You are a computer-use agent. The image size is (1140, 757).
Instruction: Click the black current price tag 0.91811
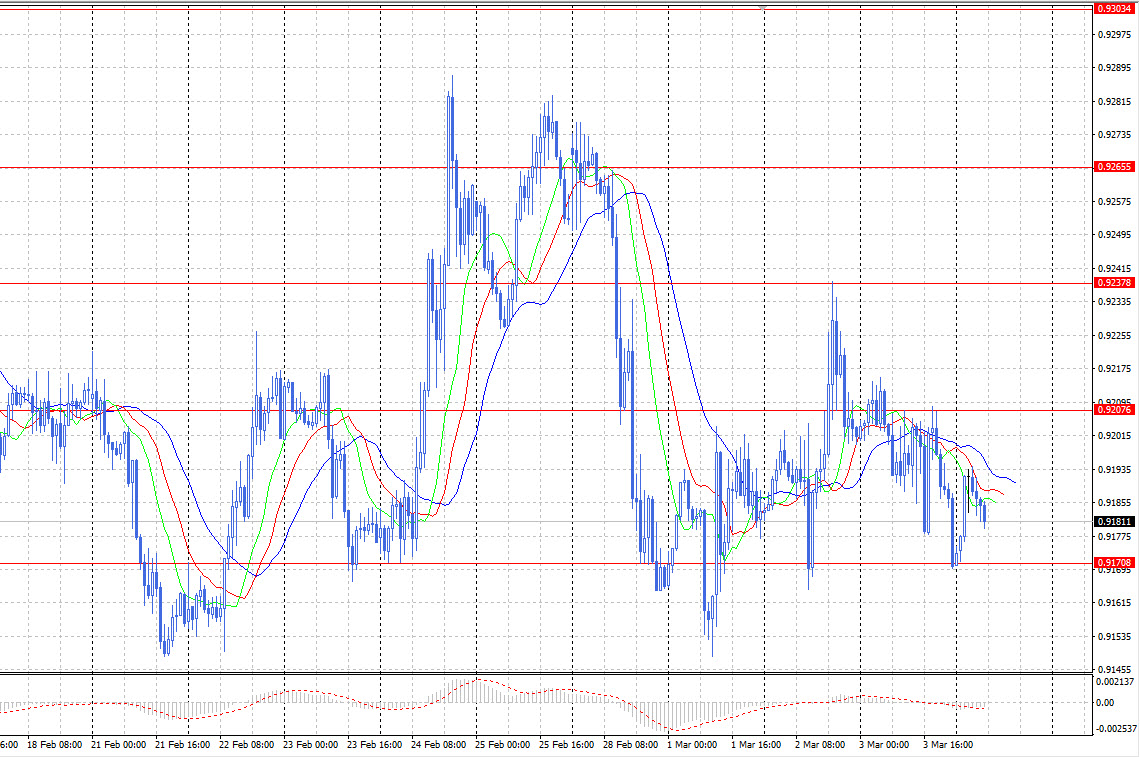coord(1114,521)
